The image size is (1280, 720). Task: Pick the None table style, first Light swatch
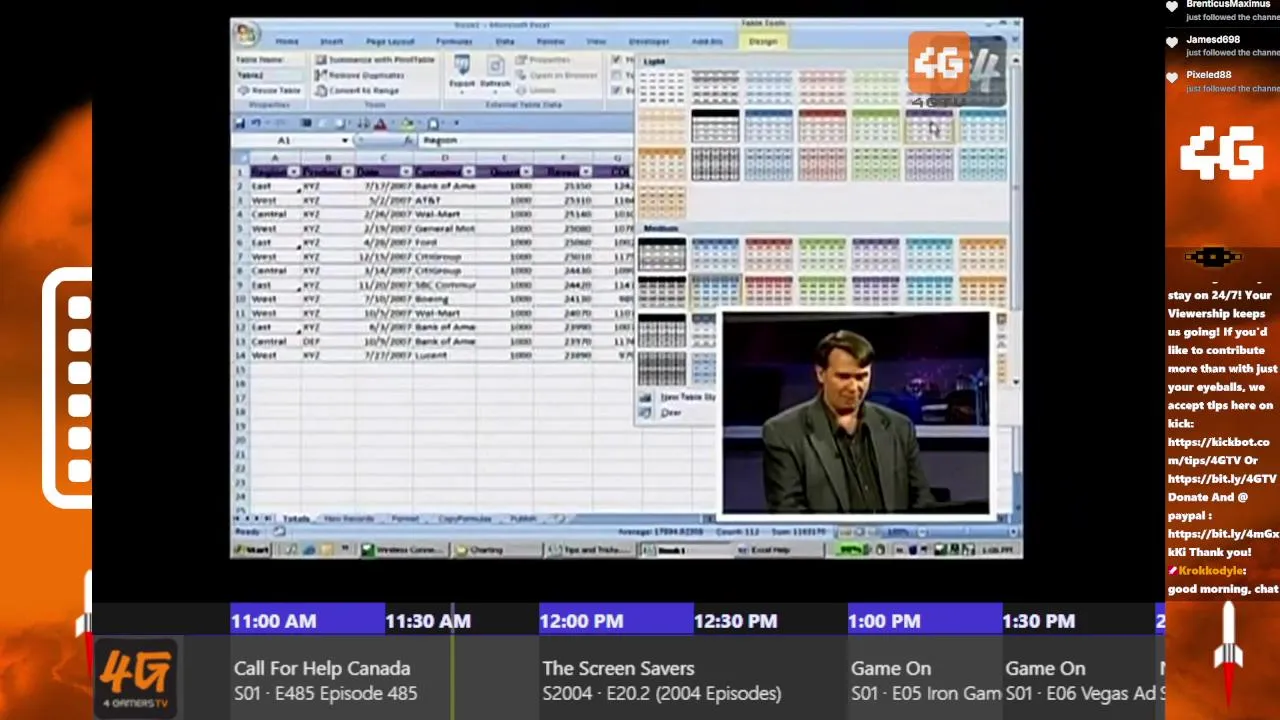click(661, 88)
